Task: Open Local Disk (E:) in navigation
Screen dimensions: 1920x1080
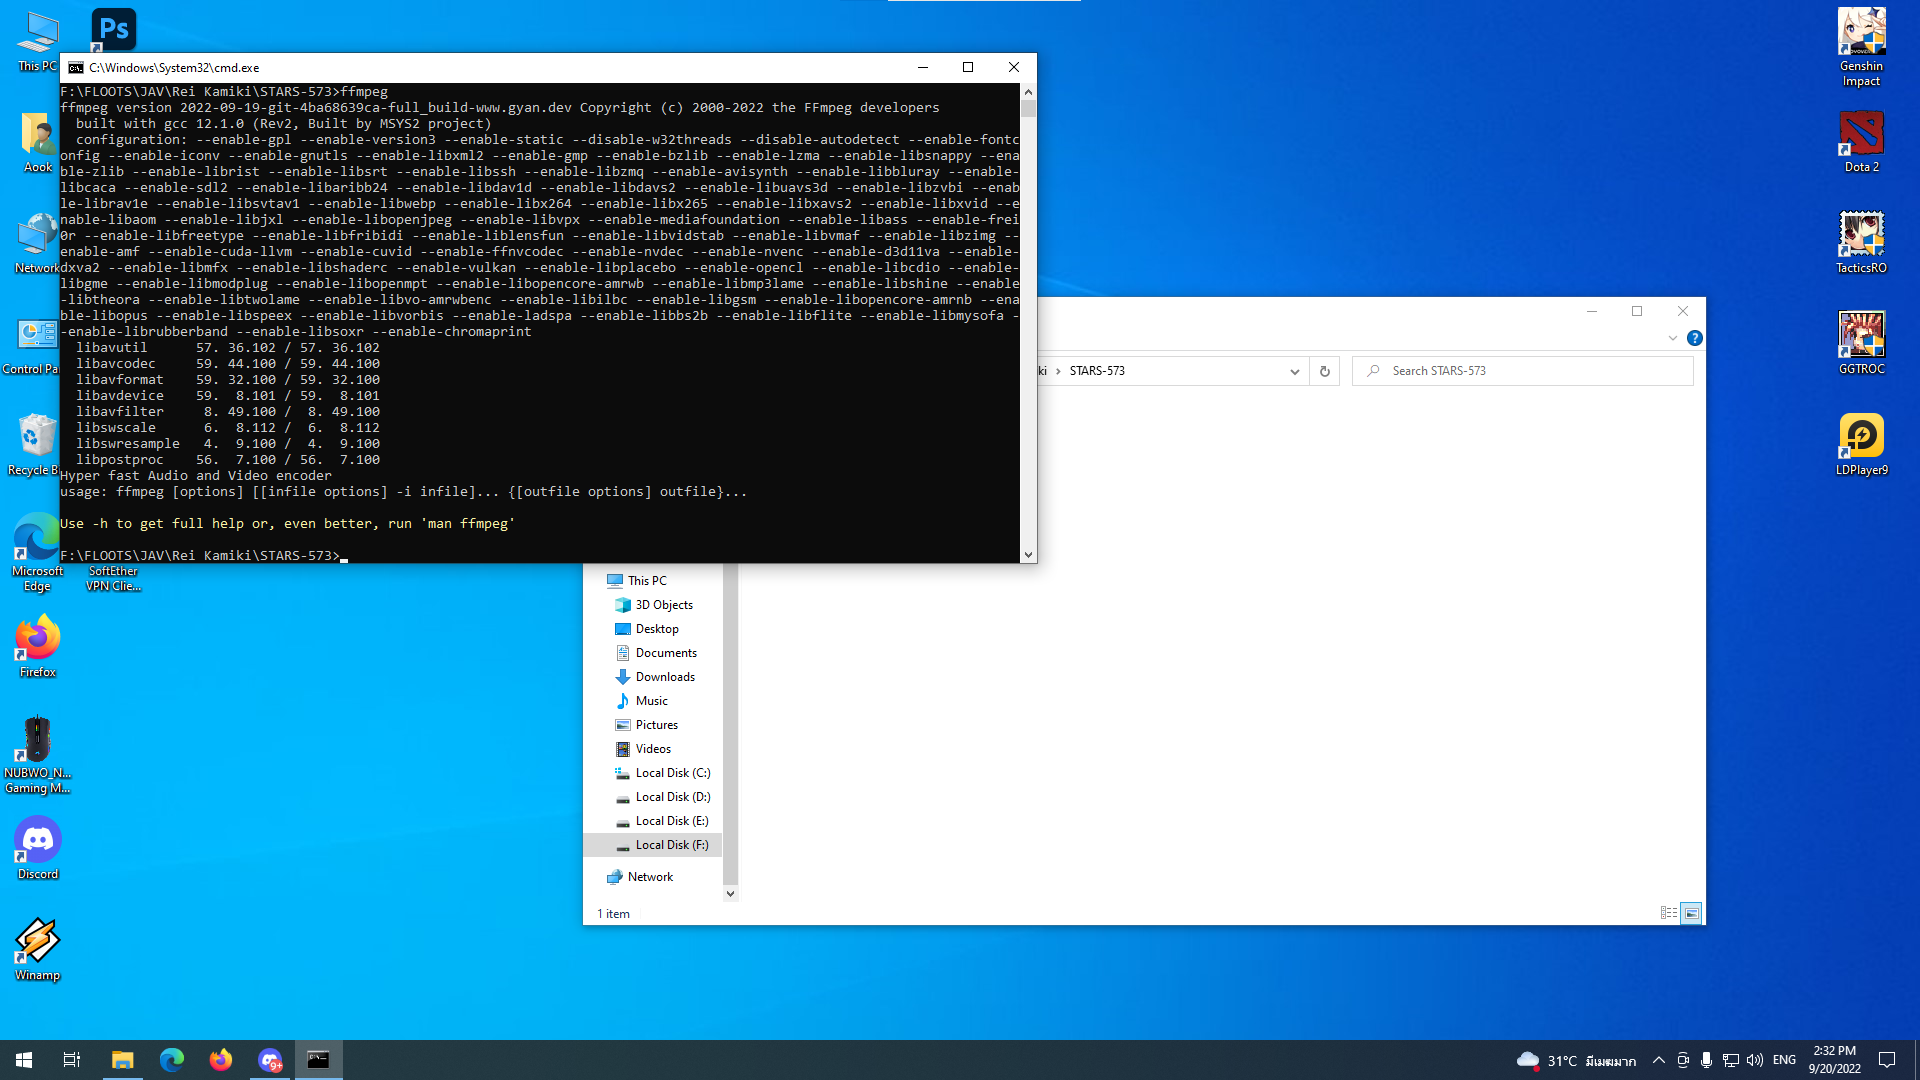Action: pos(672,821)
